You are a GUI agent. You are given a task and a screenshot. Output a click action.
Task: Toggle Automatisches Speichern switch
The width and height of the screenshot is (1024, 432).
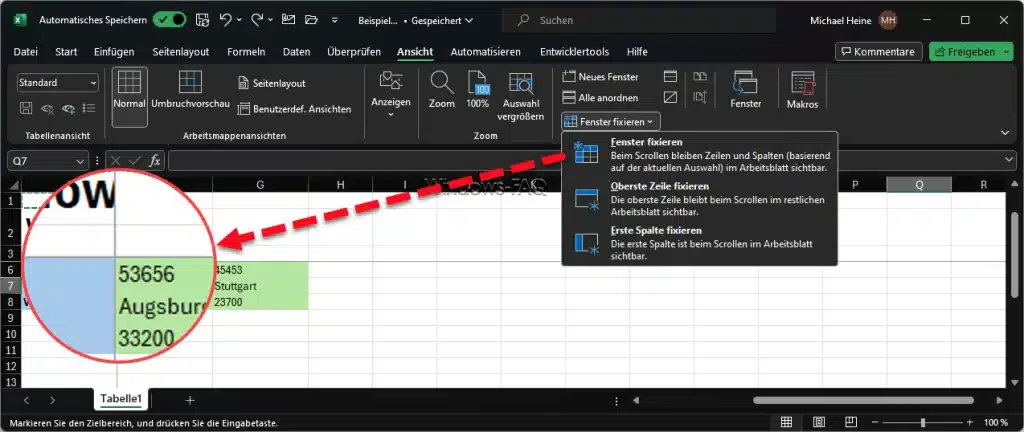coord(170,20)
